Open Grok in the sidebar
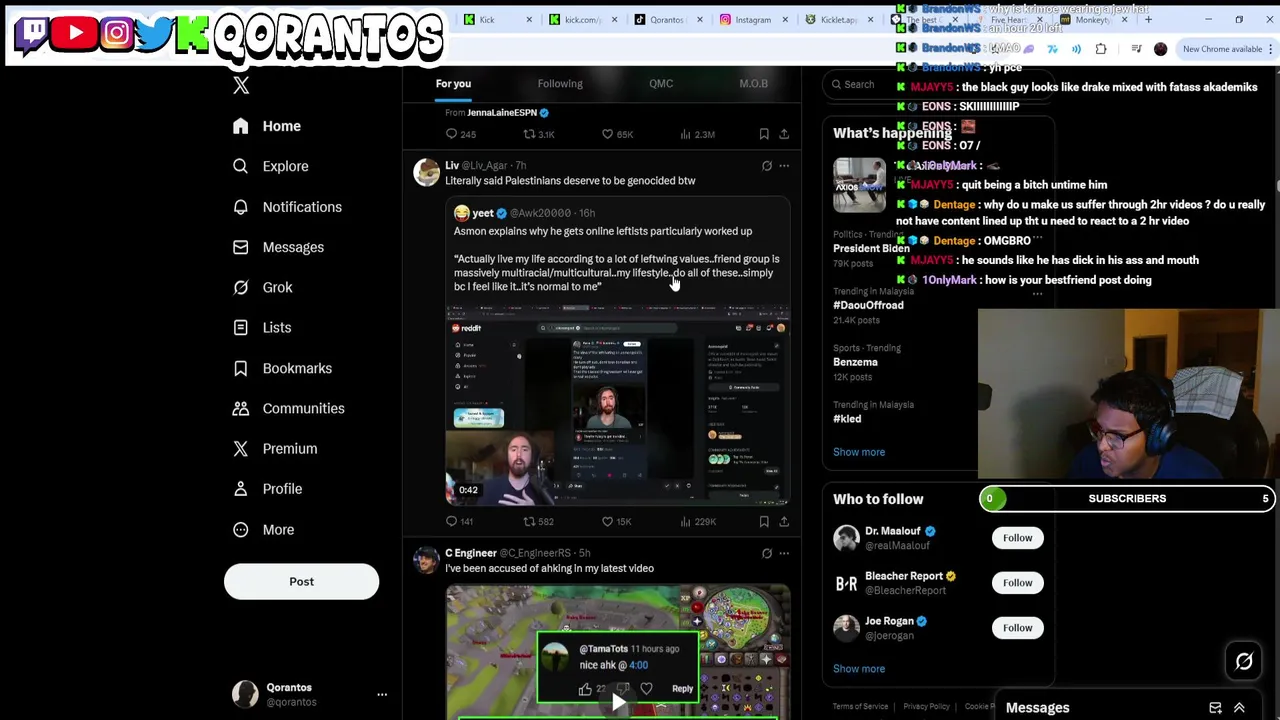 262,287
